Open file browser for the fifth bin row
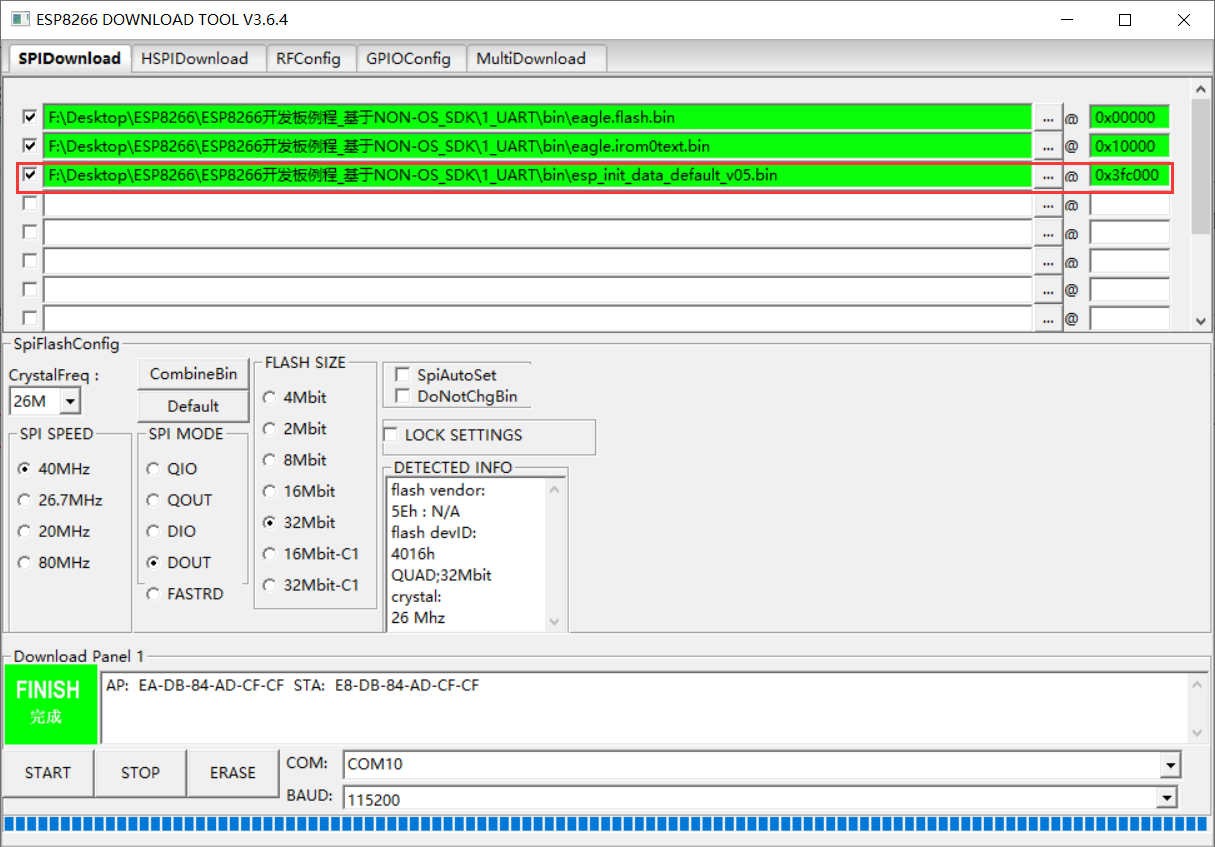The image size is (1215, 847). 1048,232
